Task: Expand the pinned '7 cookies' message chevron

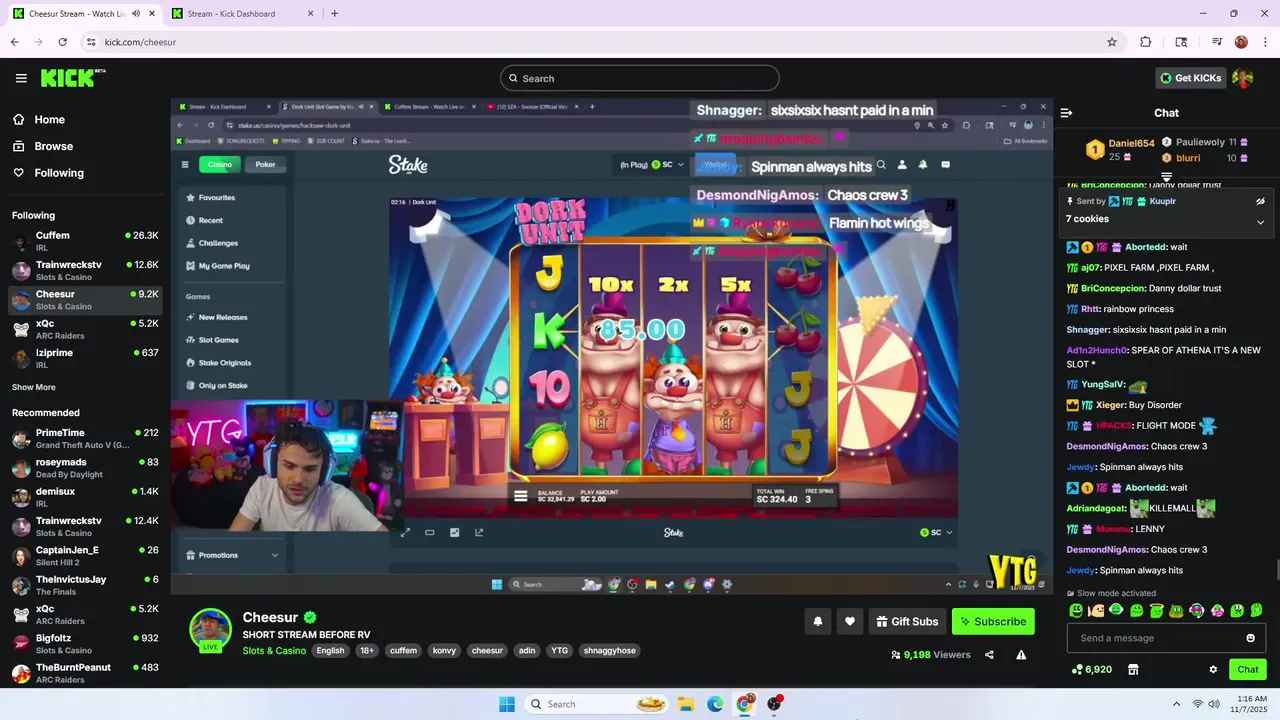Action: (x=1260, y=222)
